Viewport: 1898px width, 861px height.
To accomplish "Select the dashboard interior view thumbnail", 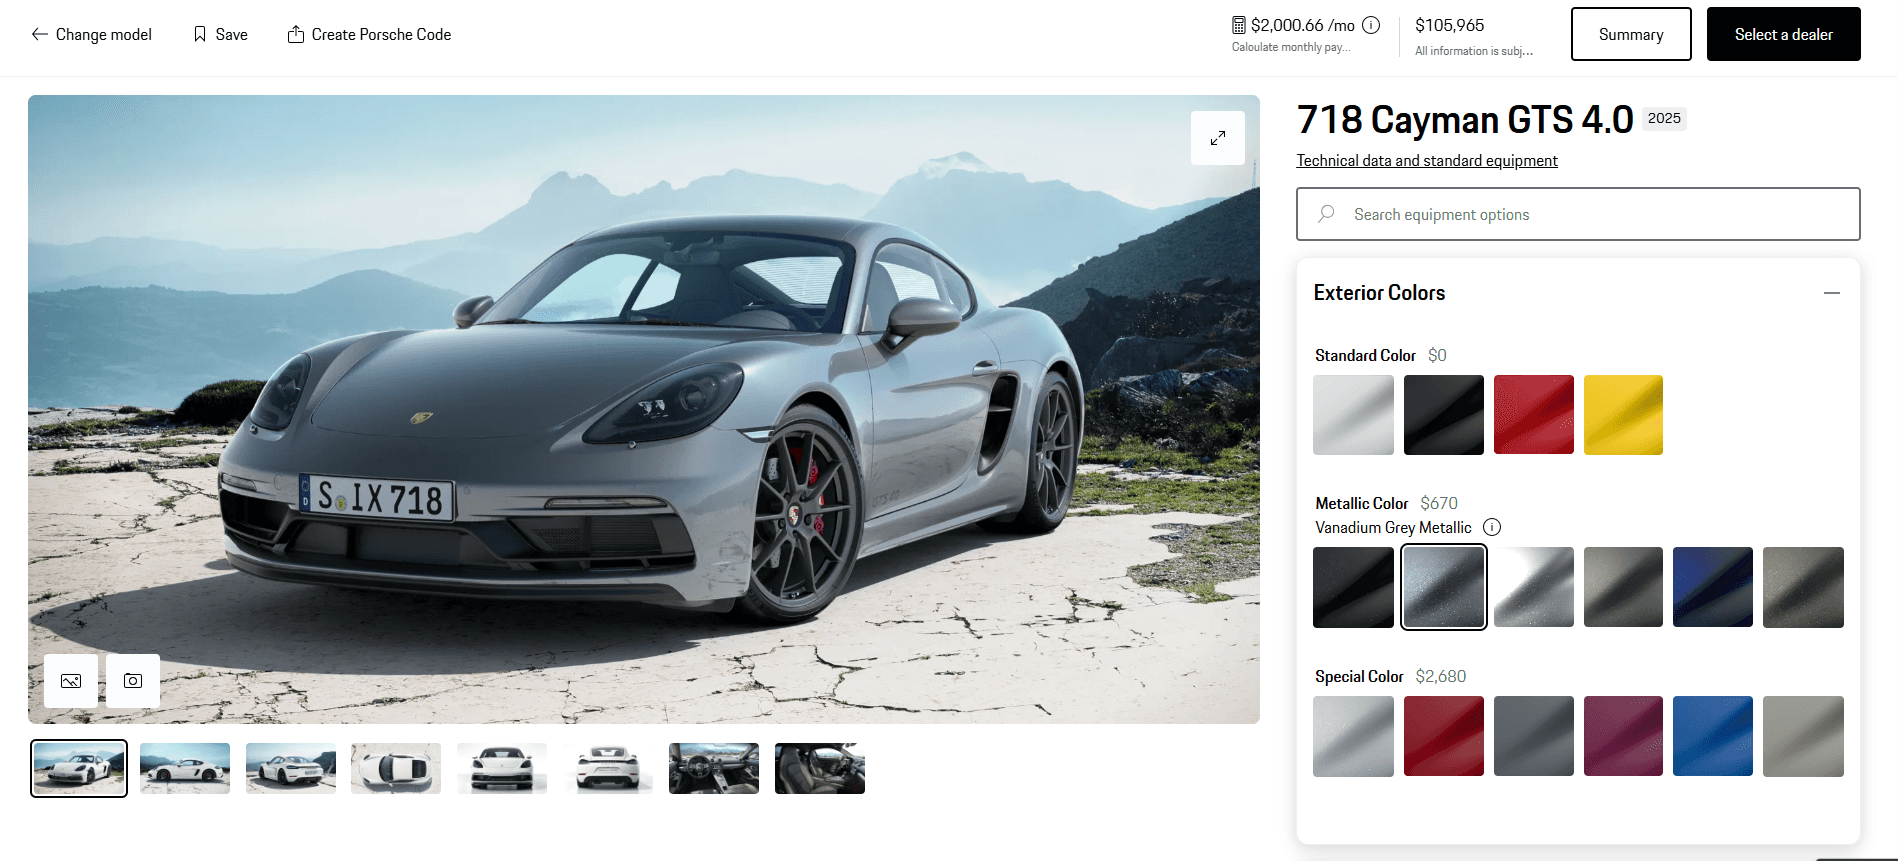I will click(x=714, y=768).
